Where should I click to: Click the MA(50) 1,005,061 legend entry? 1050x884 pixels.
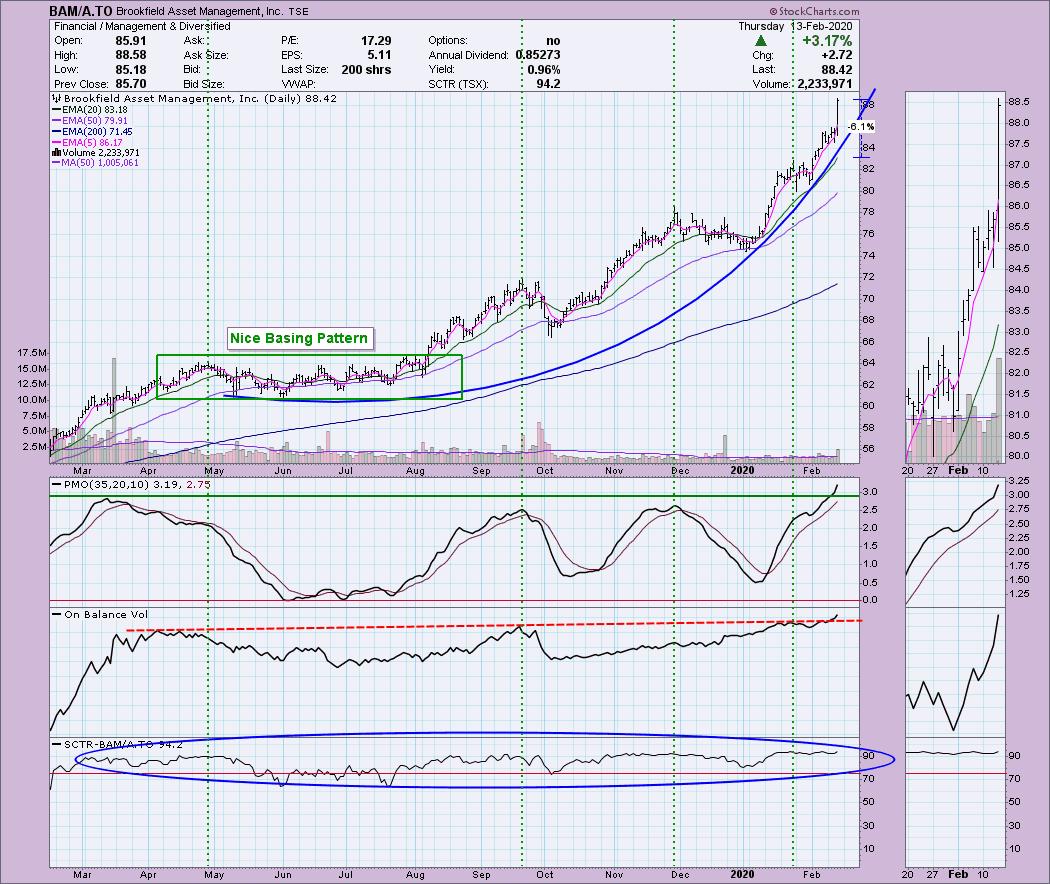95,163
